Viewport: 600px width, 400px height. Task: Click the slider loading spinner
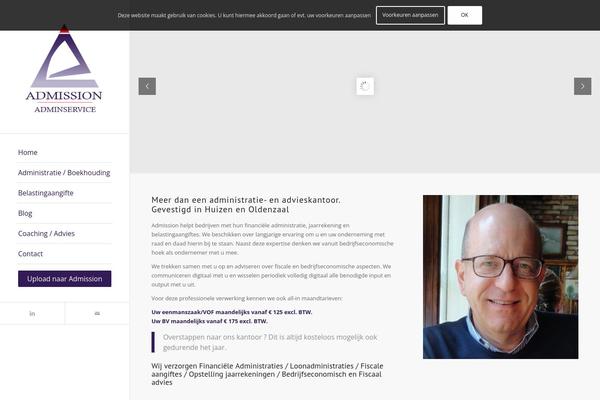tap(365, 86)
